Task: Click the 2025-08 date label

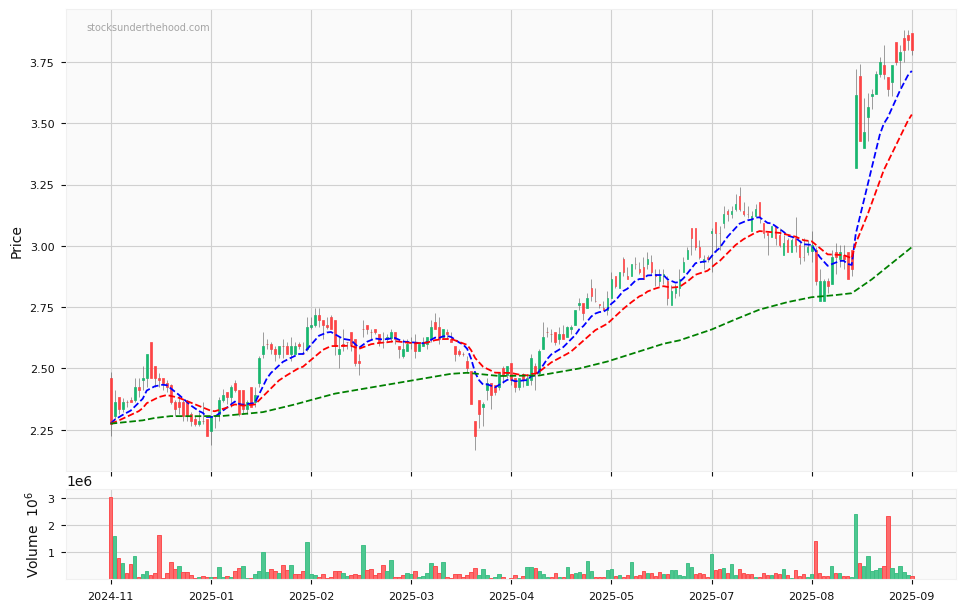Action: (x=812, y=596)
